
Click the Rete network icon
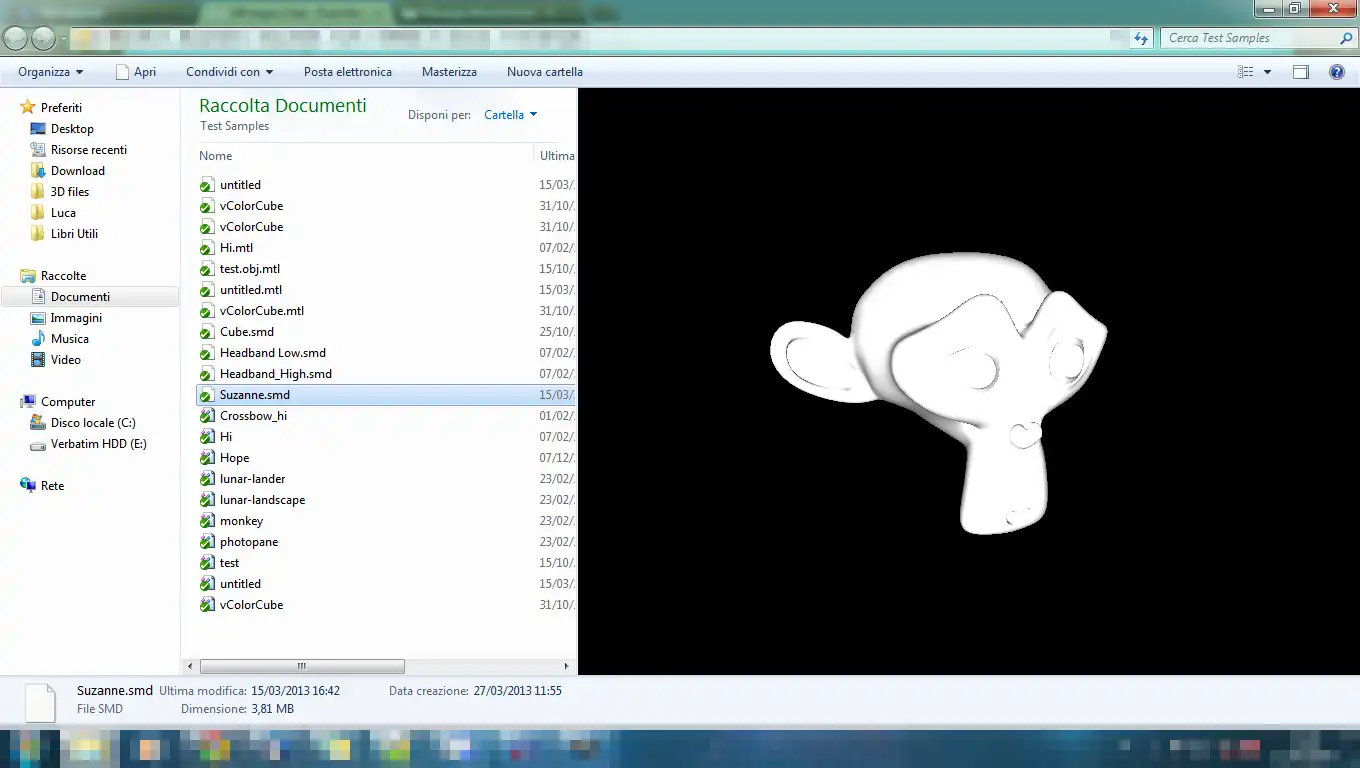pos(28,485)
